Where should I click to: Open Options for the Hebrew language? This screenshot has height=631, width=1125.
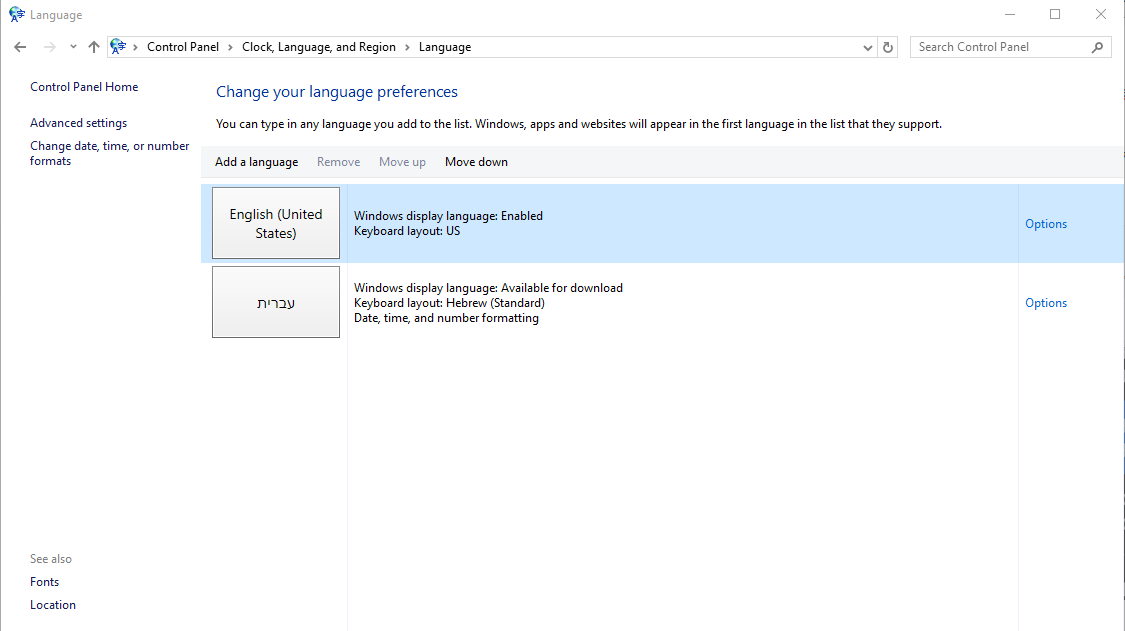[1045, 303]
